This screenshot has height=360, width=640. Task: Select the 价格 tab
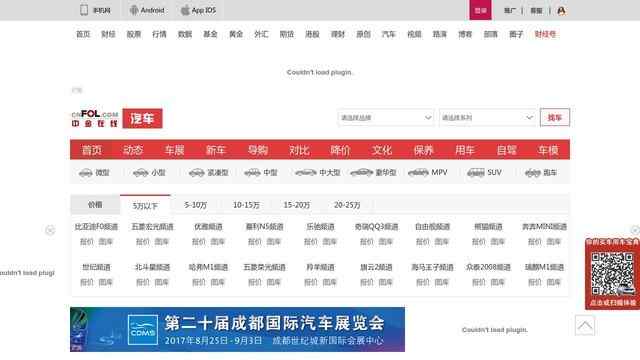tap(95, 204)
